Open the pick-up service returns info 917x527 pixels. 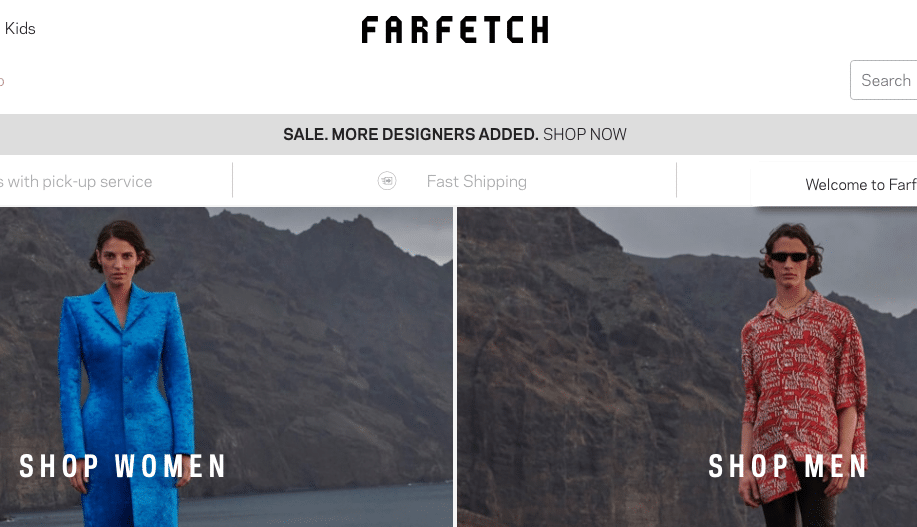[x=76, y=181]
